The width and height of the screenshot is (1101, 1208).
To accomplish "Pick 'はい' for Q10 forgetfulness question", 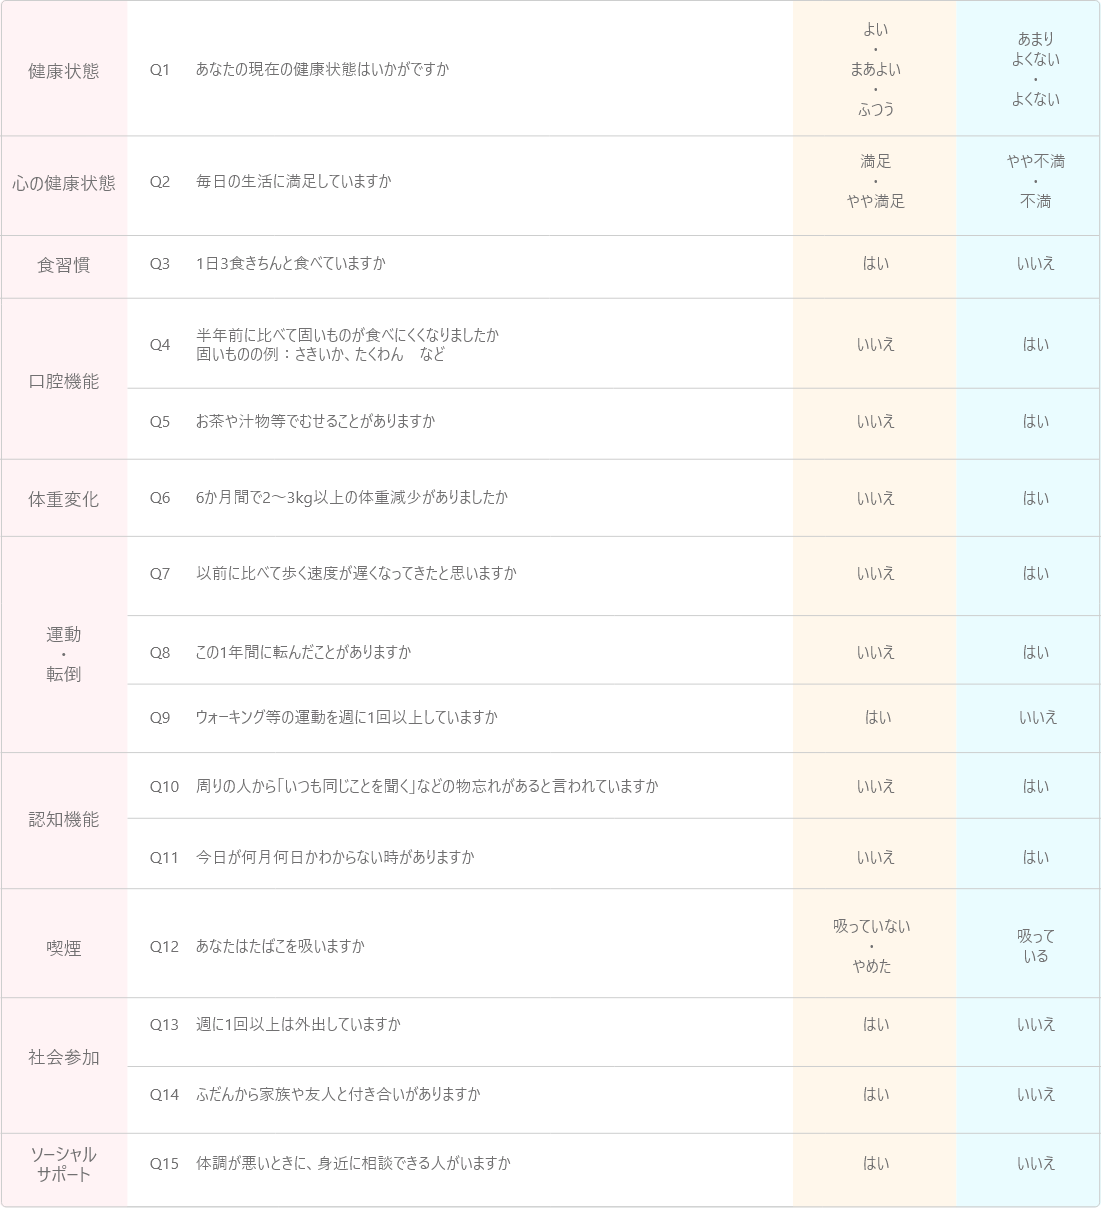I will [1035, 786].
